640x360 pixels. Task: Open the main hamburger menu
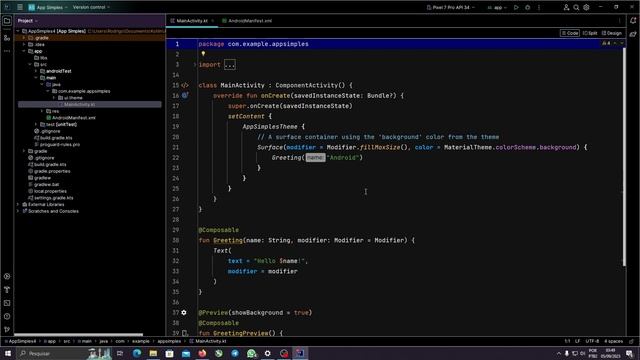point(20,7)
